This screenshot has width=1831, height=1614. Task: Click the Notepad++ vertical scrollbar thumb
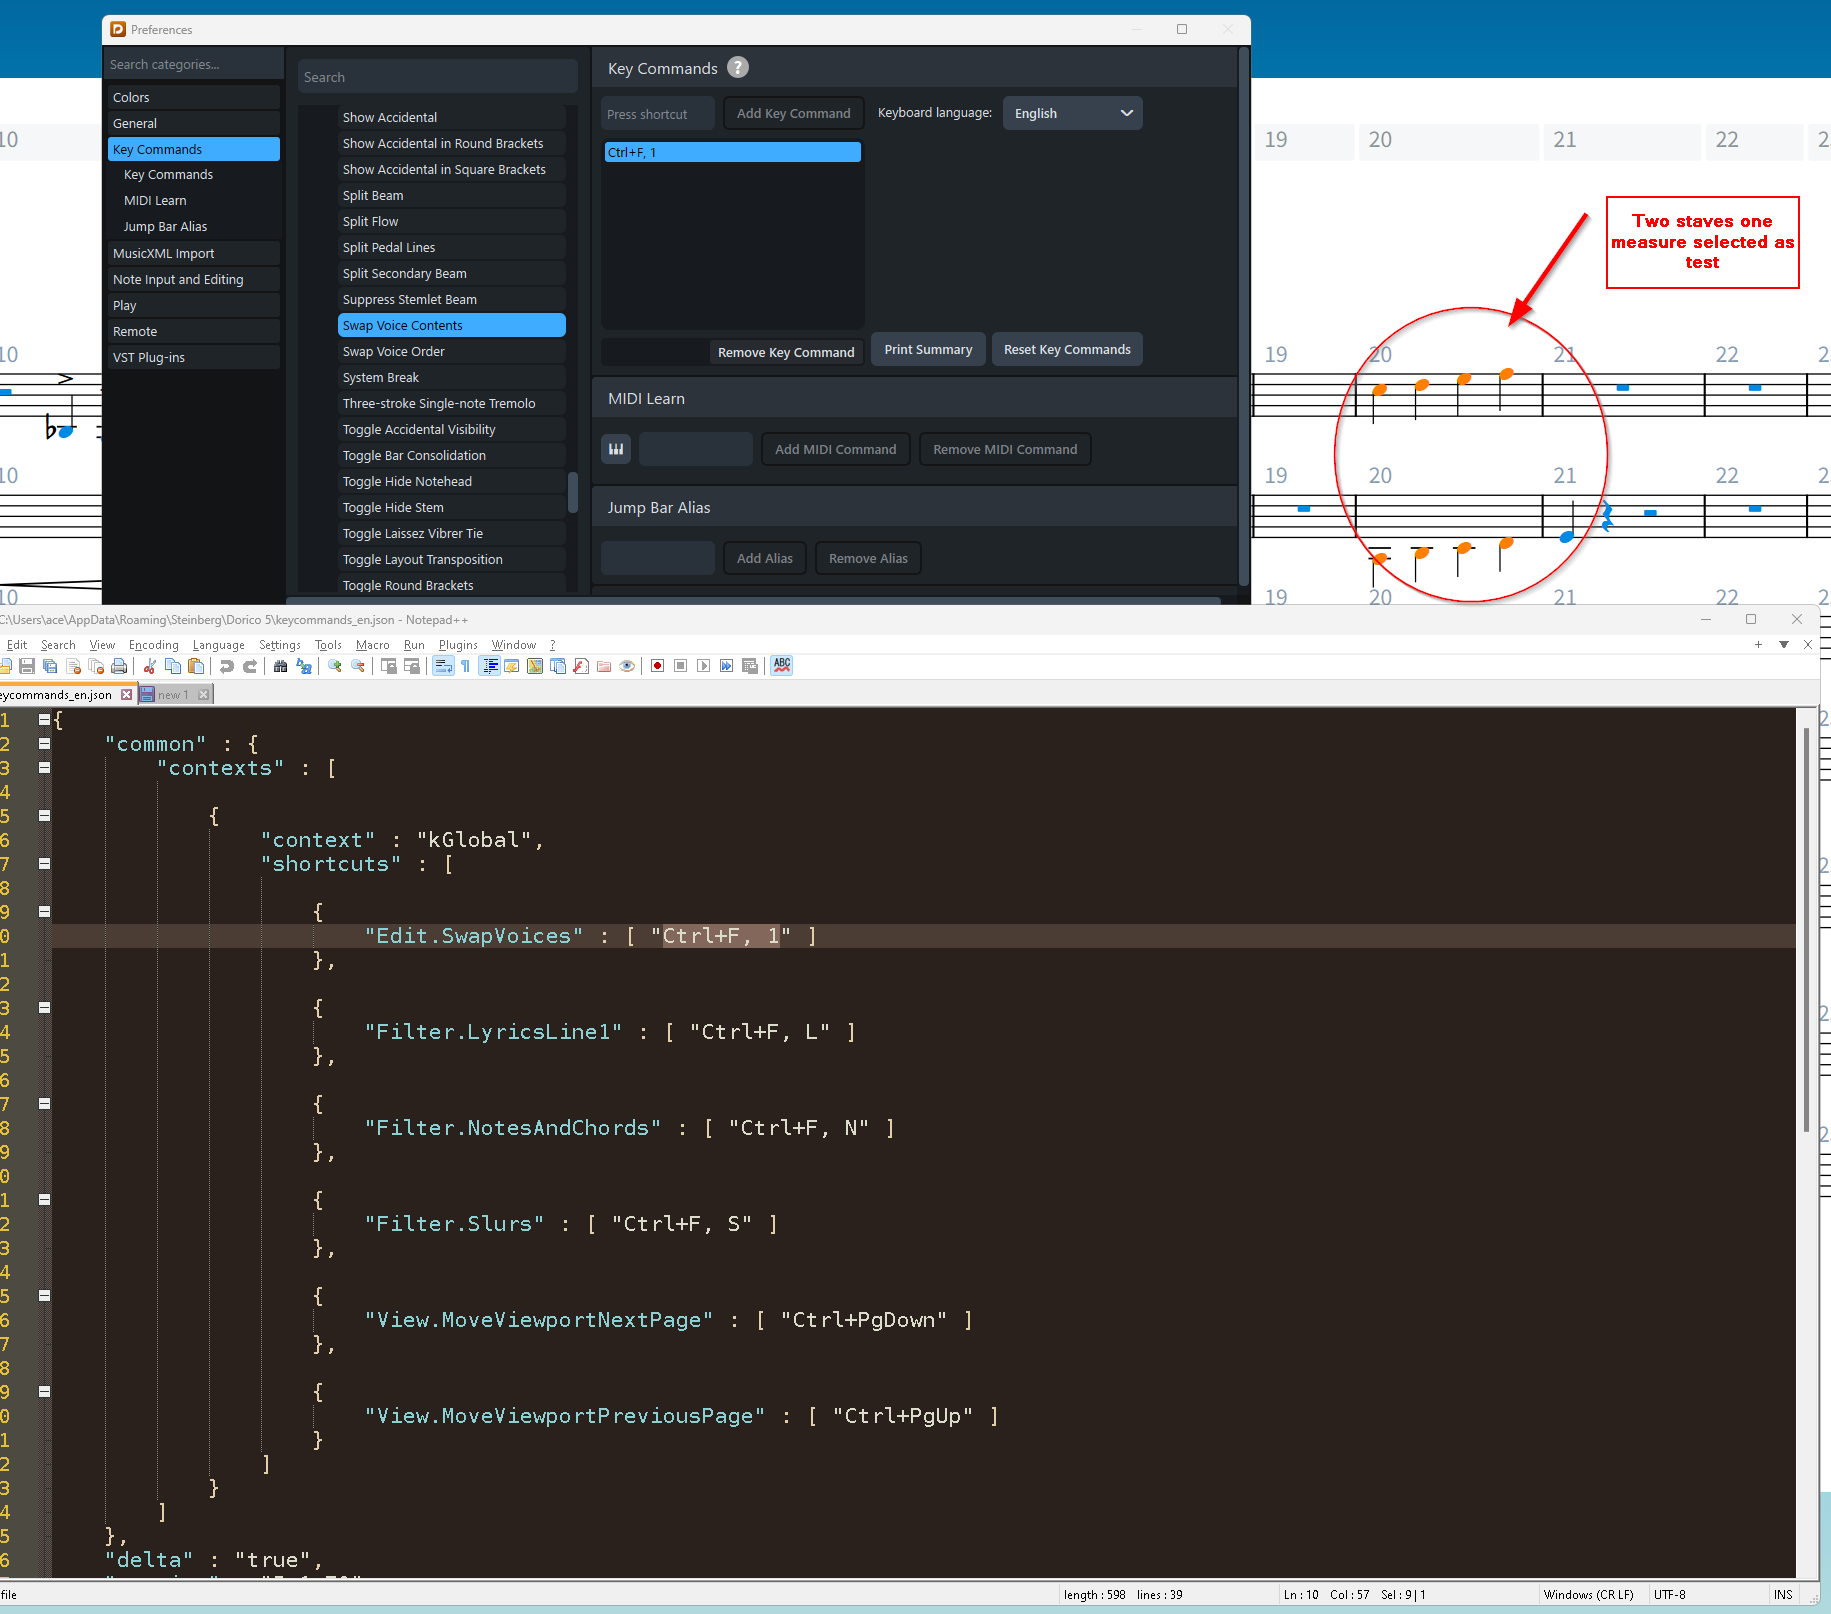click(x=1806, y=930)
